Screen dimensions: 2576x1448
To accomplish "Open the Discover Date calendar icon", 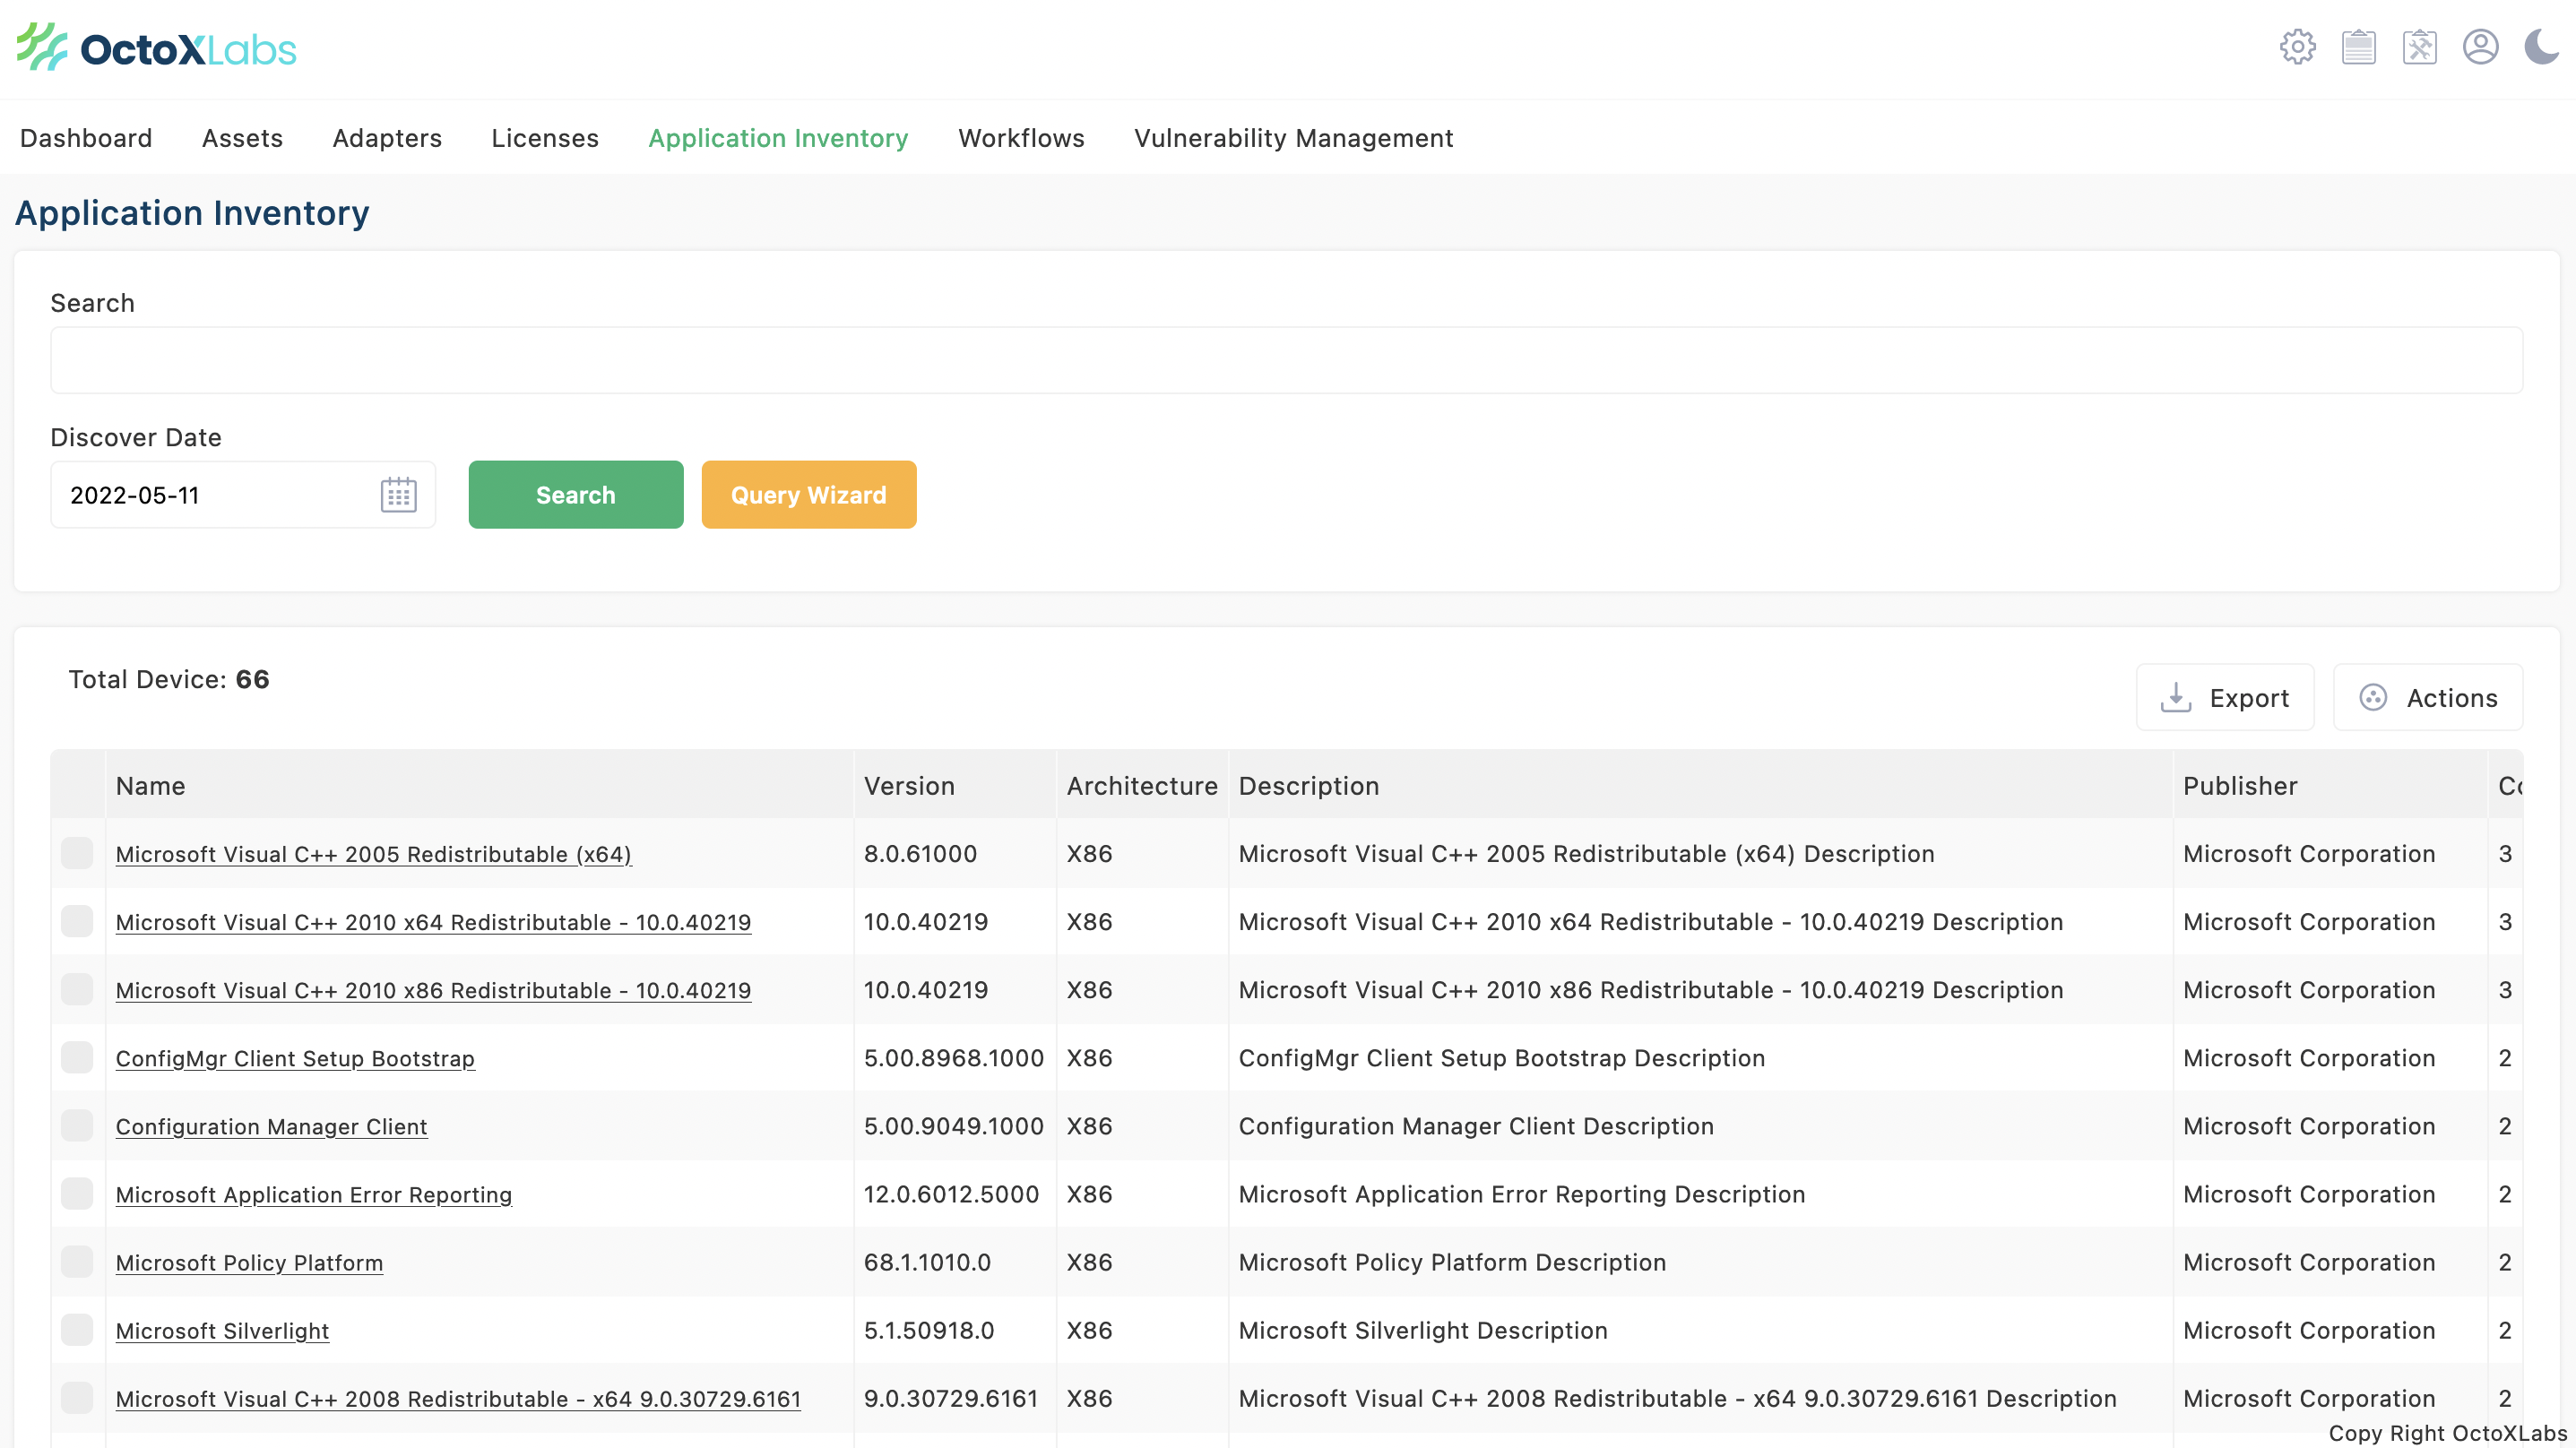I will click(x=398, y=495).
